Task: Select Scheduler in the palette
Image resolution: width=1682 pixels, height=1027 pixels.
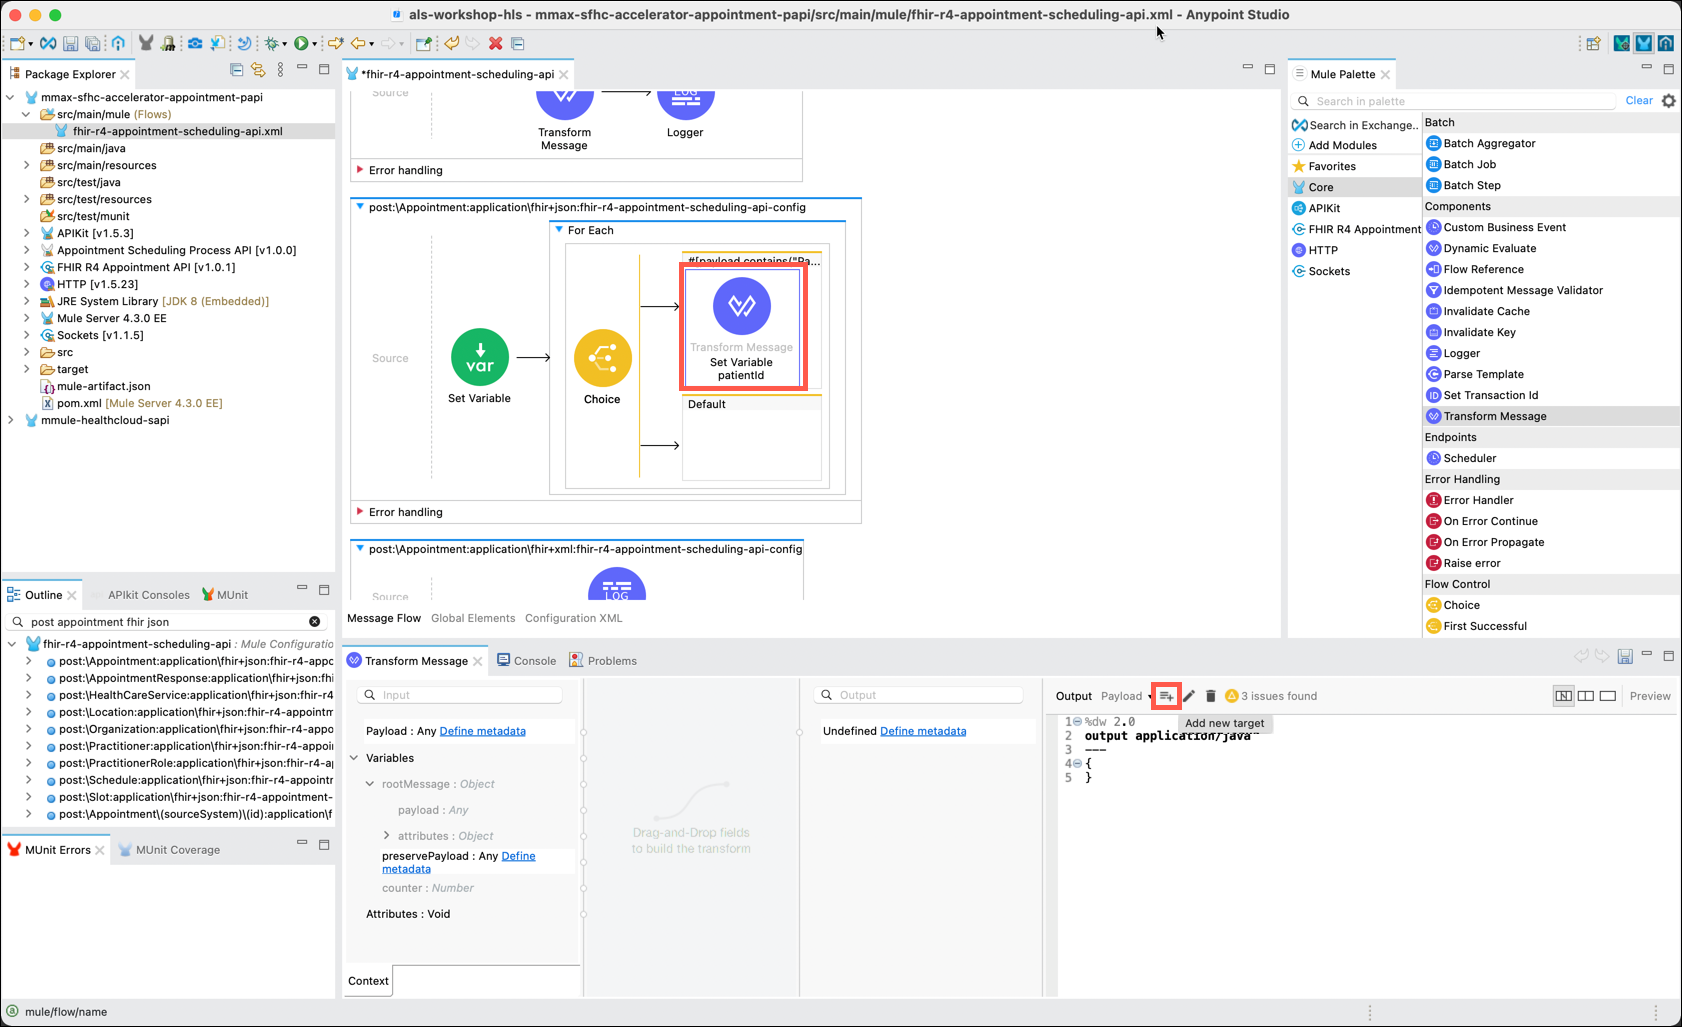Action: coord(1469,458)
